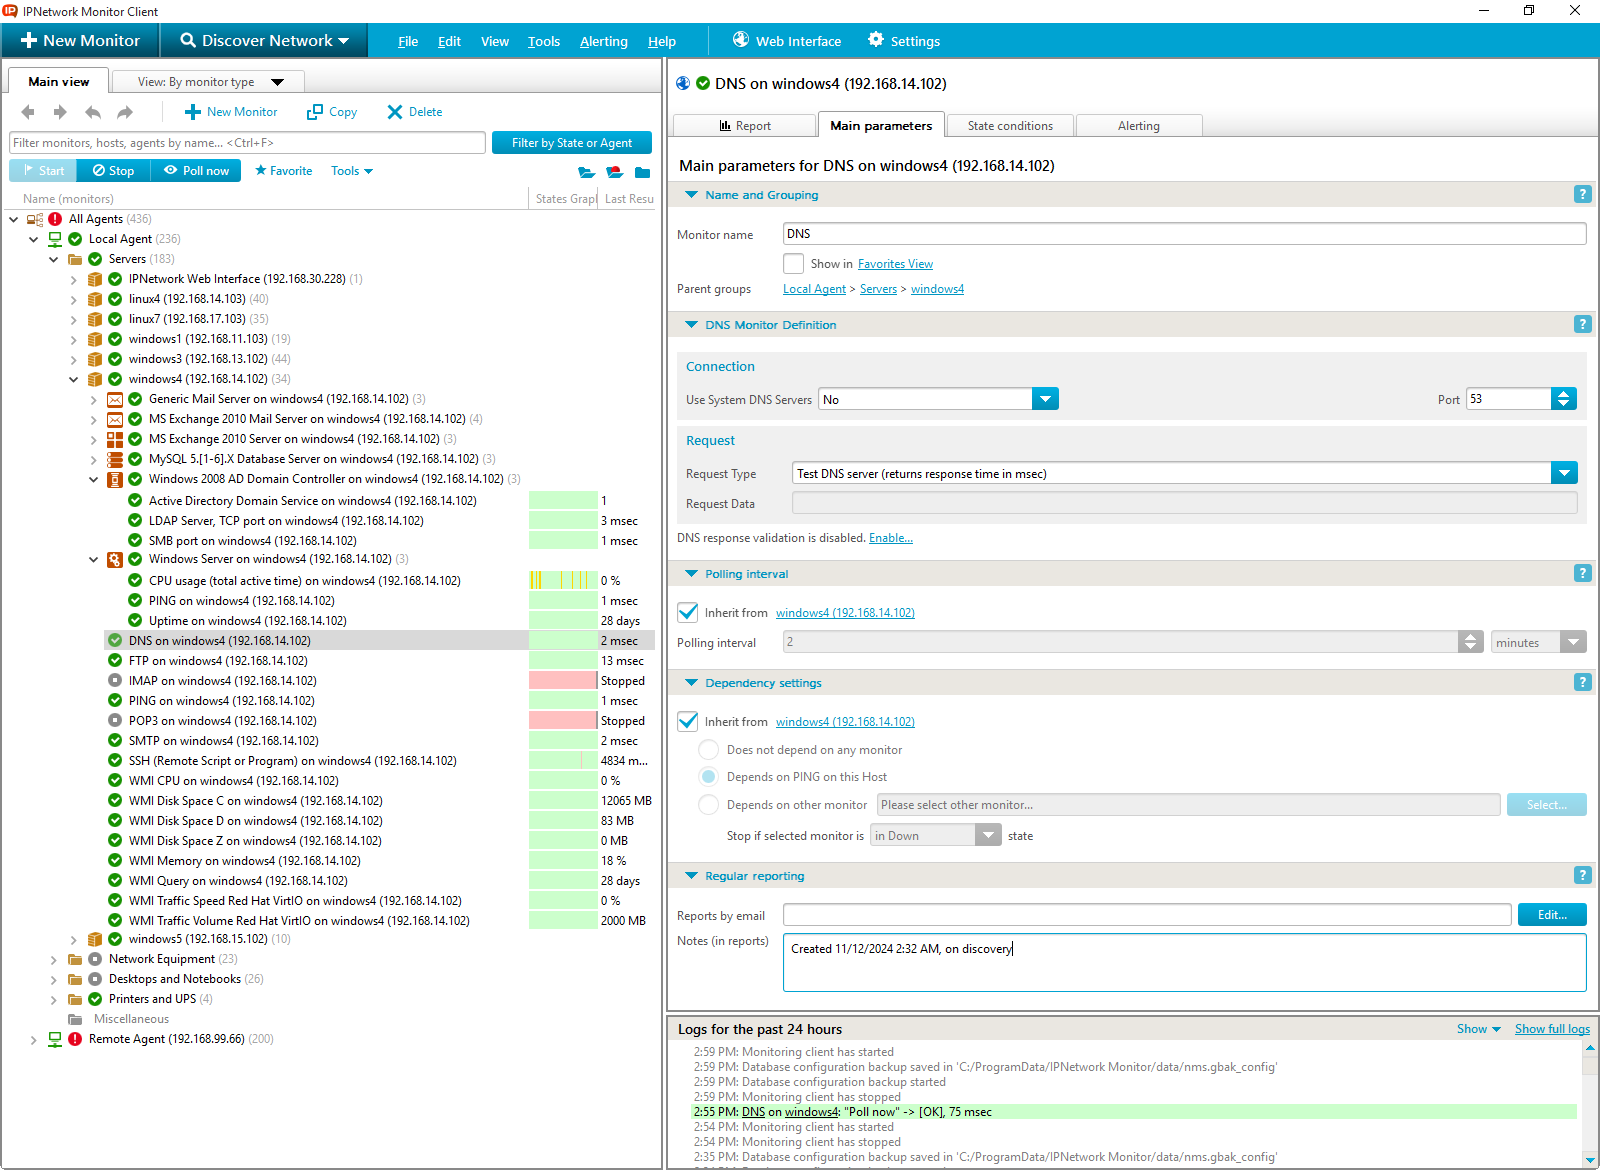Select Depends on PING on this Host
The height and width of the screenshot is (1170, 1600).
point(708,776)
